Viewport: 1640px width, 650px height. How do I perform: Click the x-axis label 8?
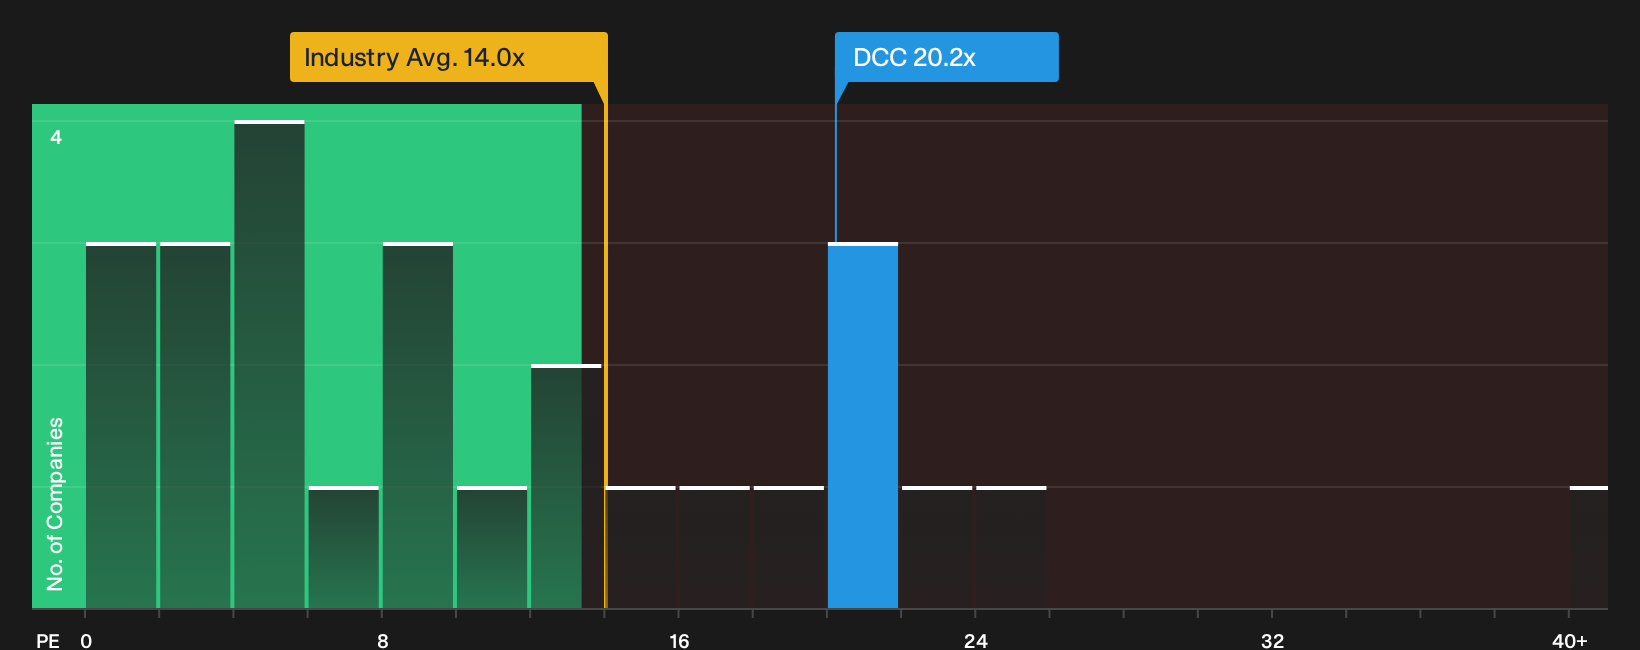coord(383,640)
